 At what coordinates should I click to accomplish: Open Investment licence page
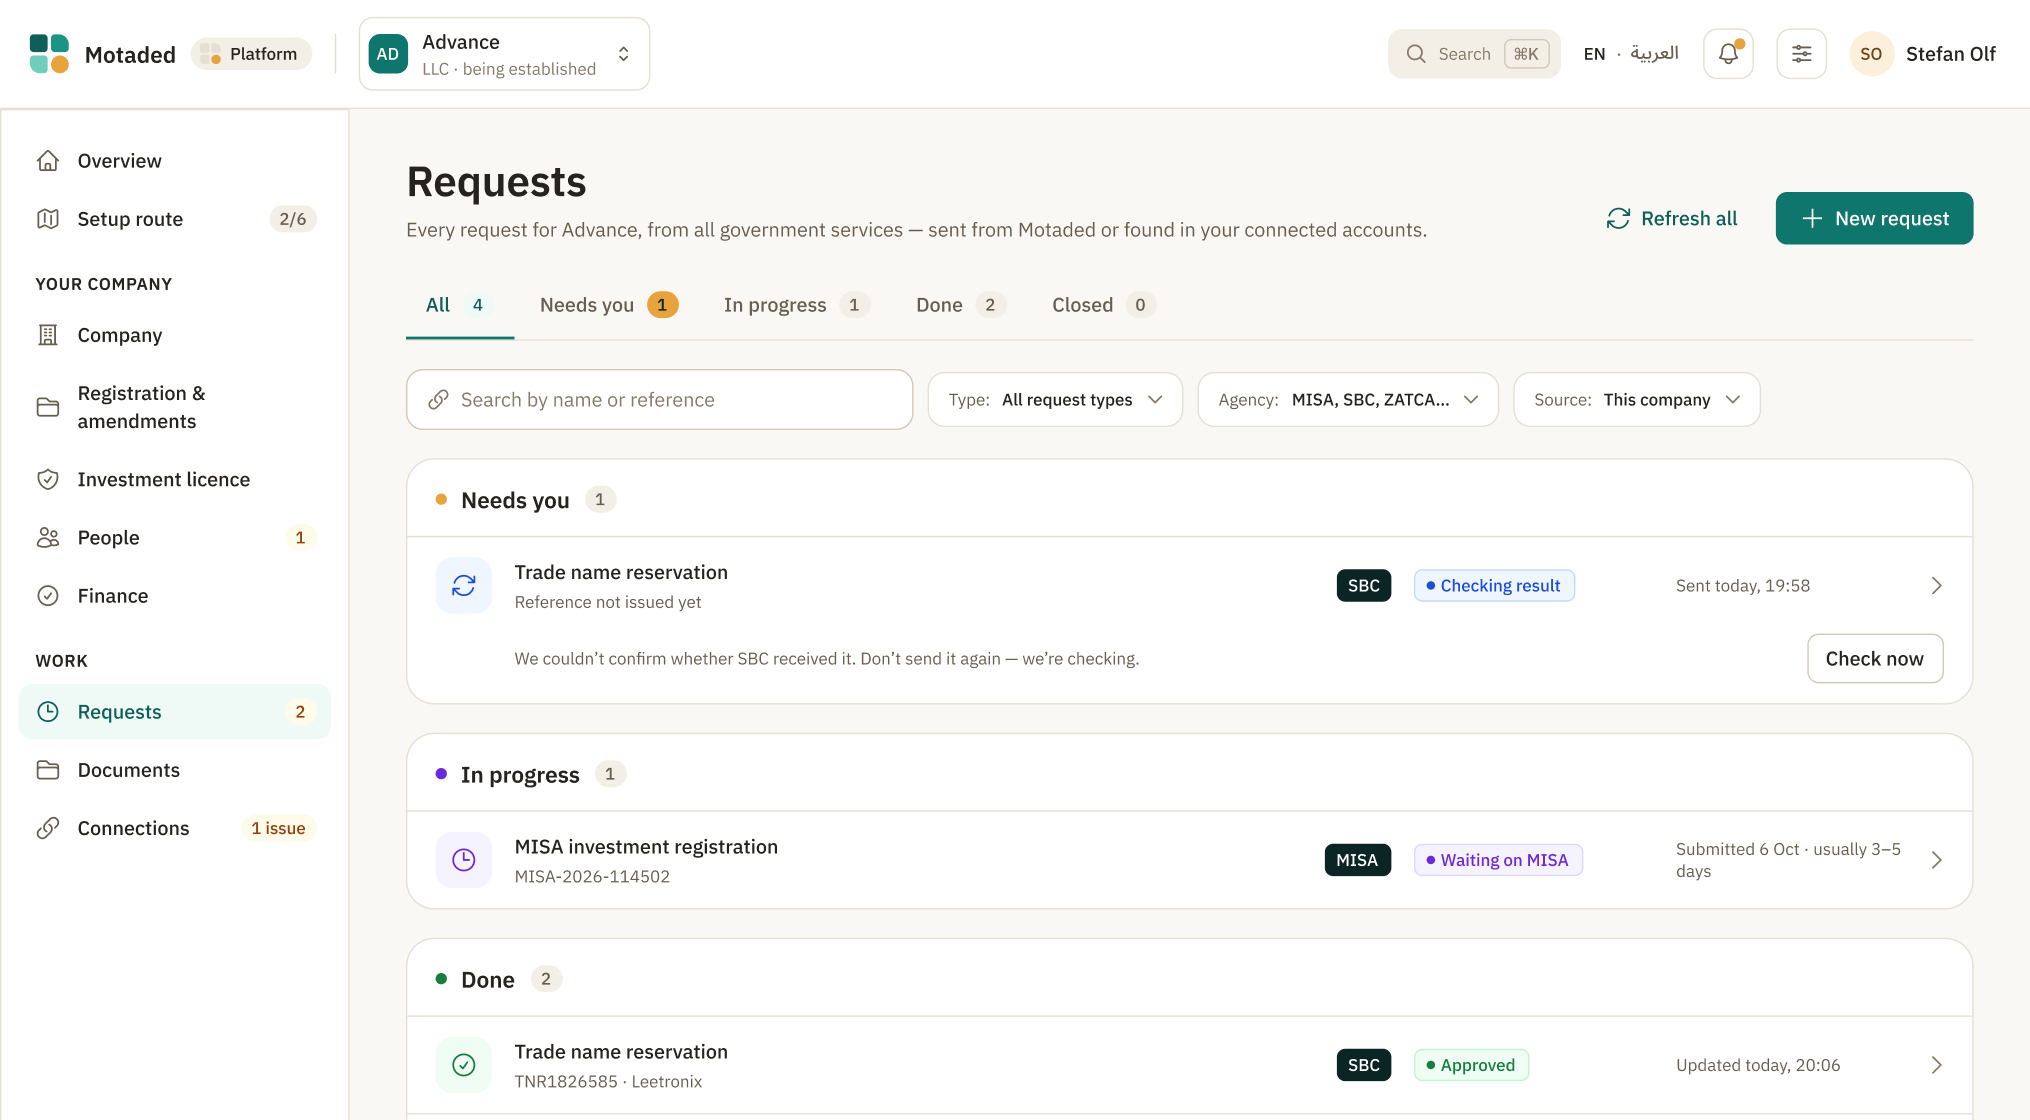point(175,479)
